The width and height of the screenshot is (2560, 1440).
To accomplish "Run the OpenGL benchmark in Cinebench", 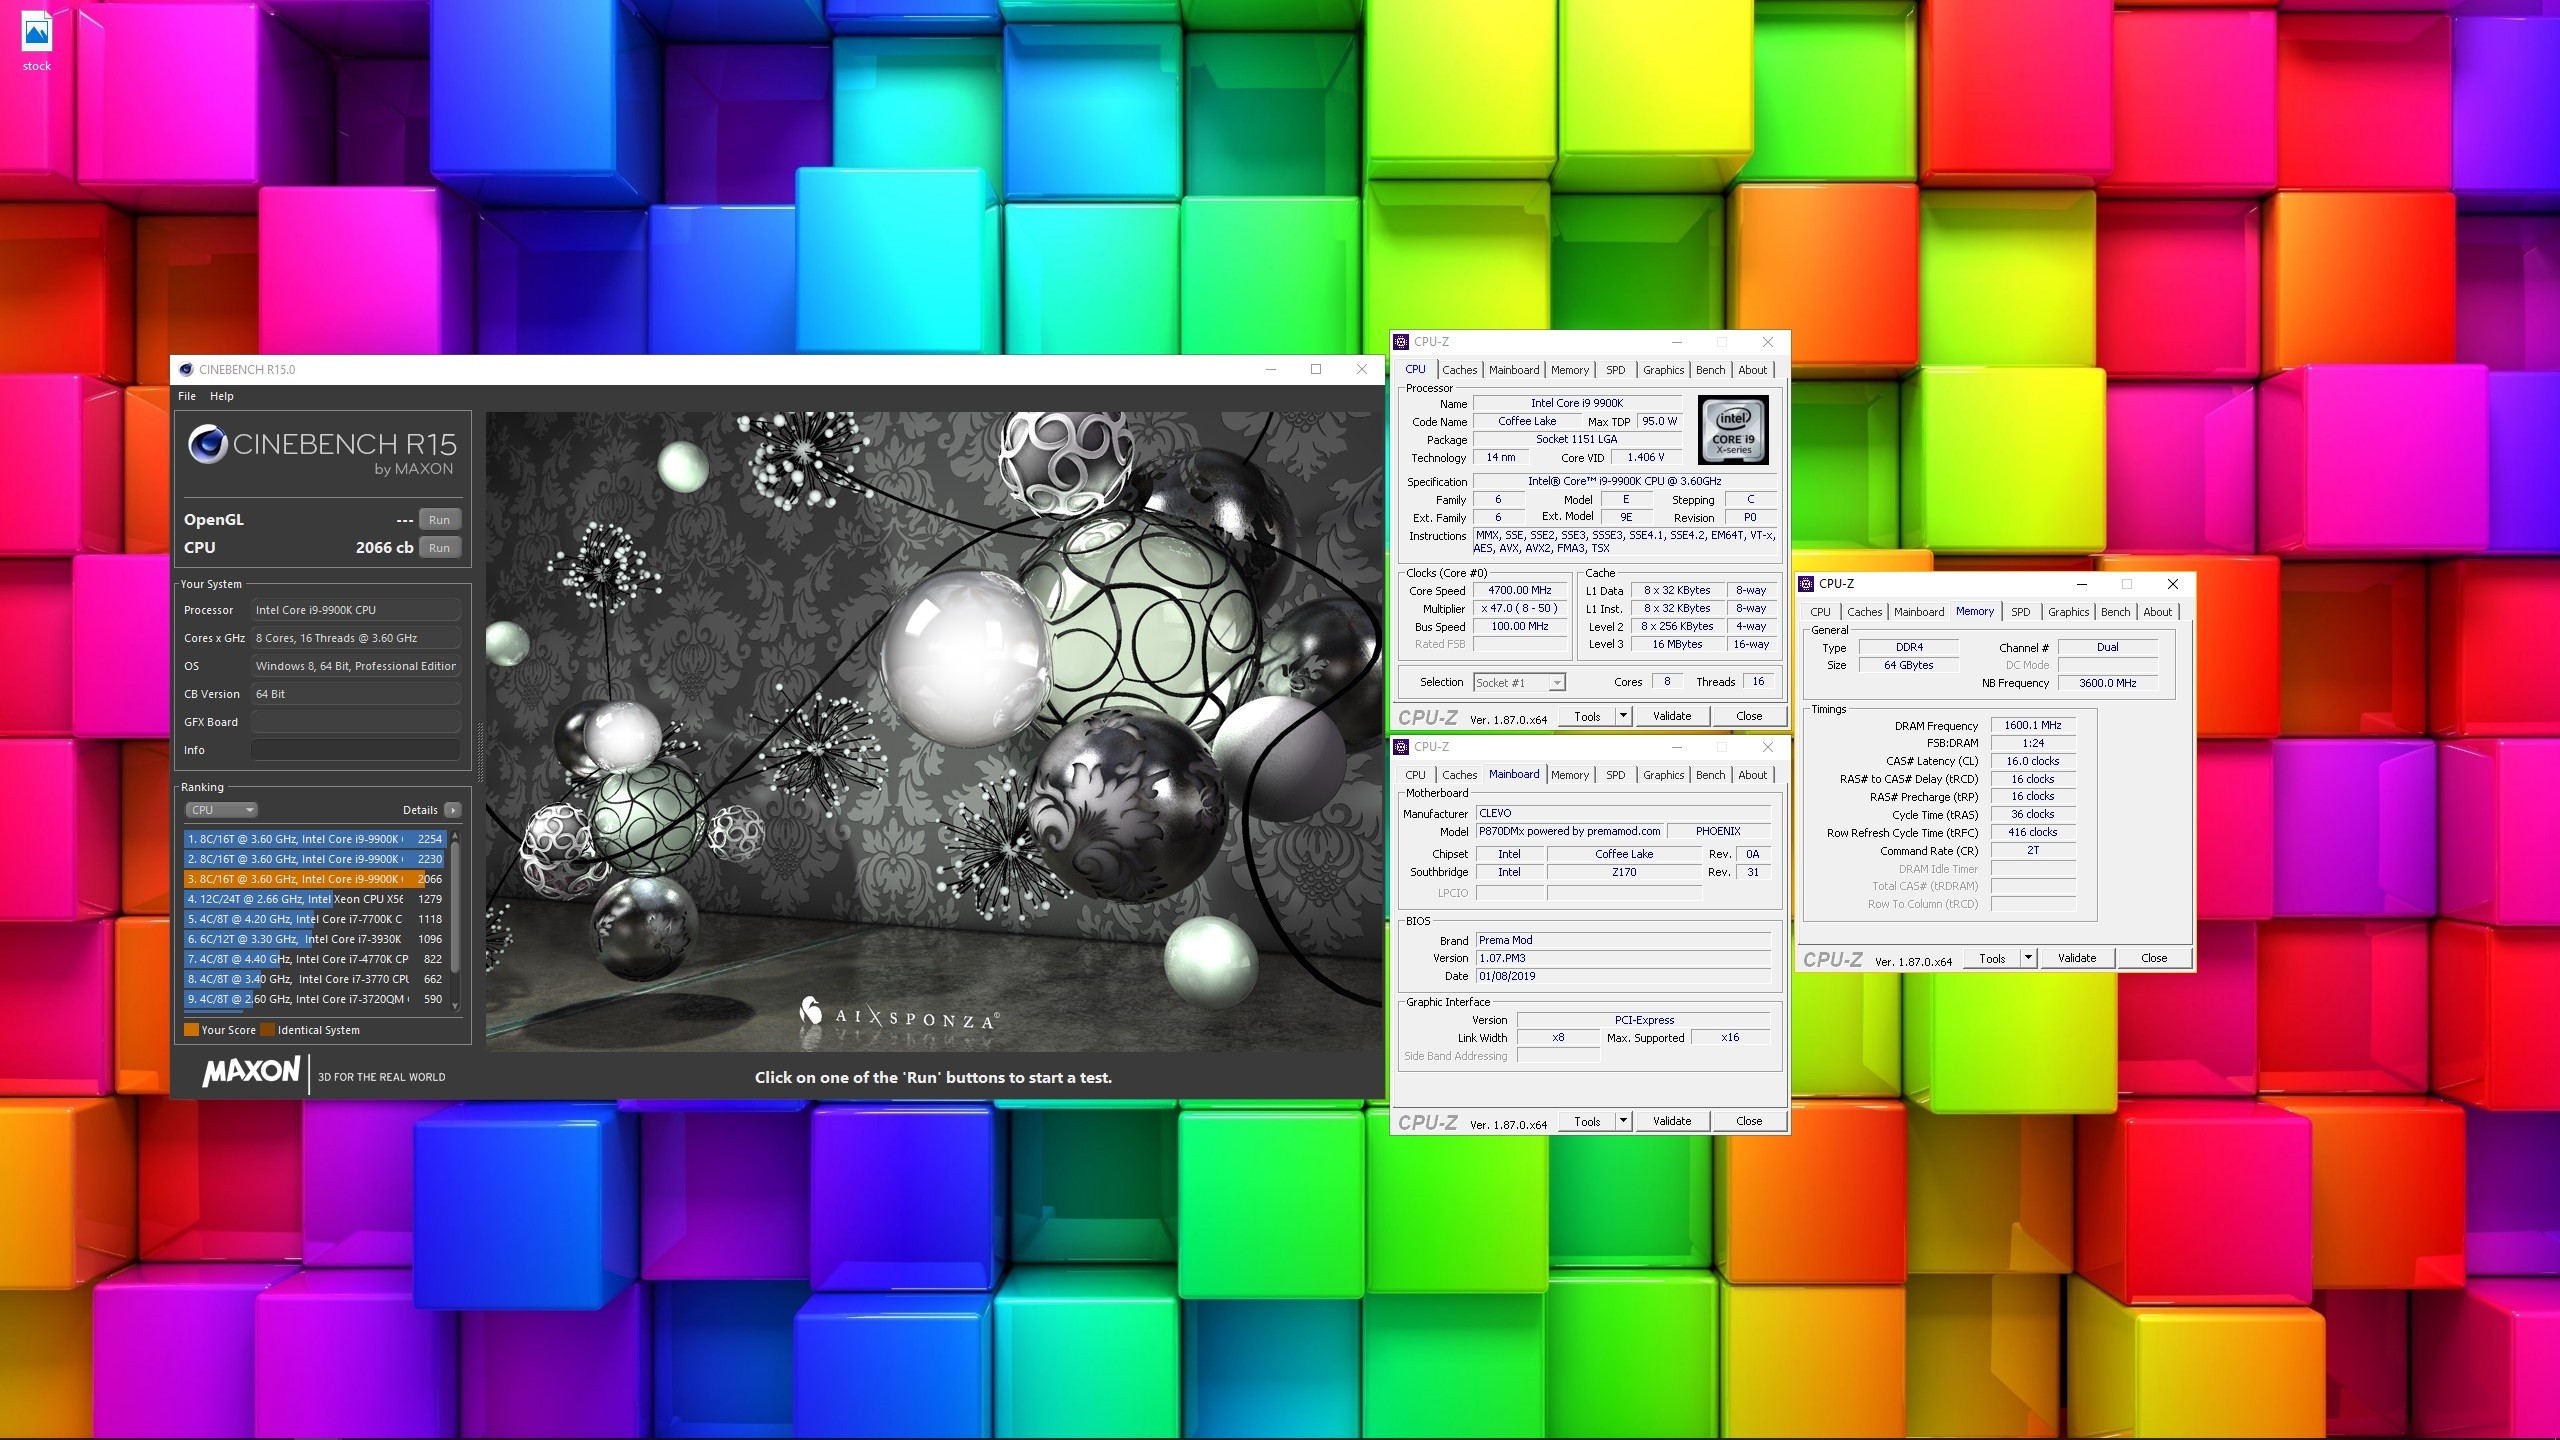I will [x=440, y=520].
